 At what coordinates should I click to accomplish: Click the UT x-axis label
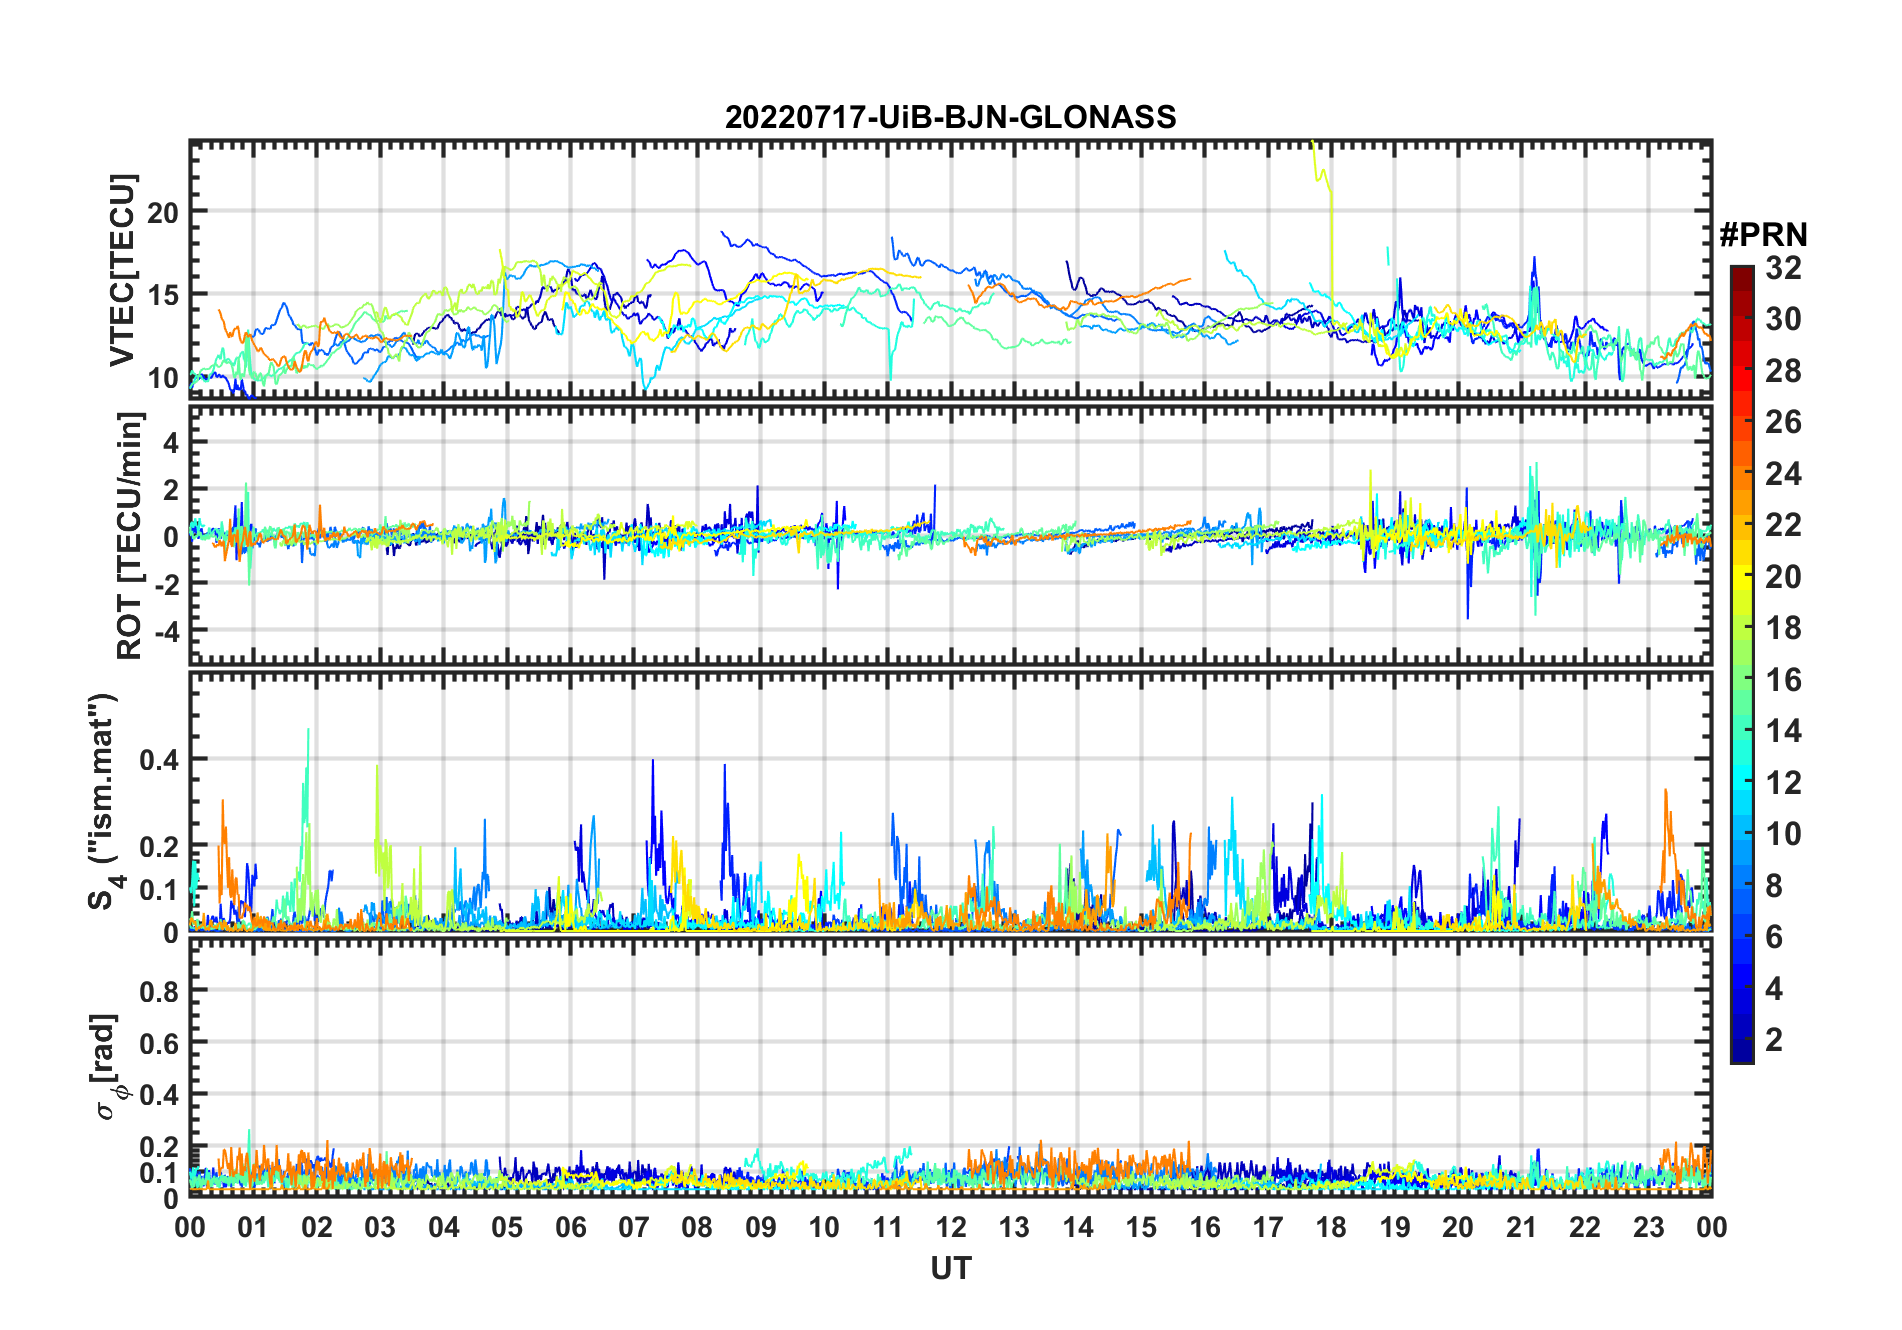click(x=950, y=1268)
